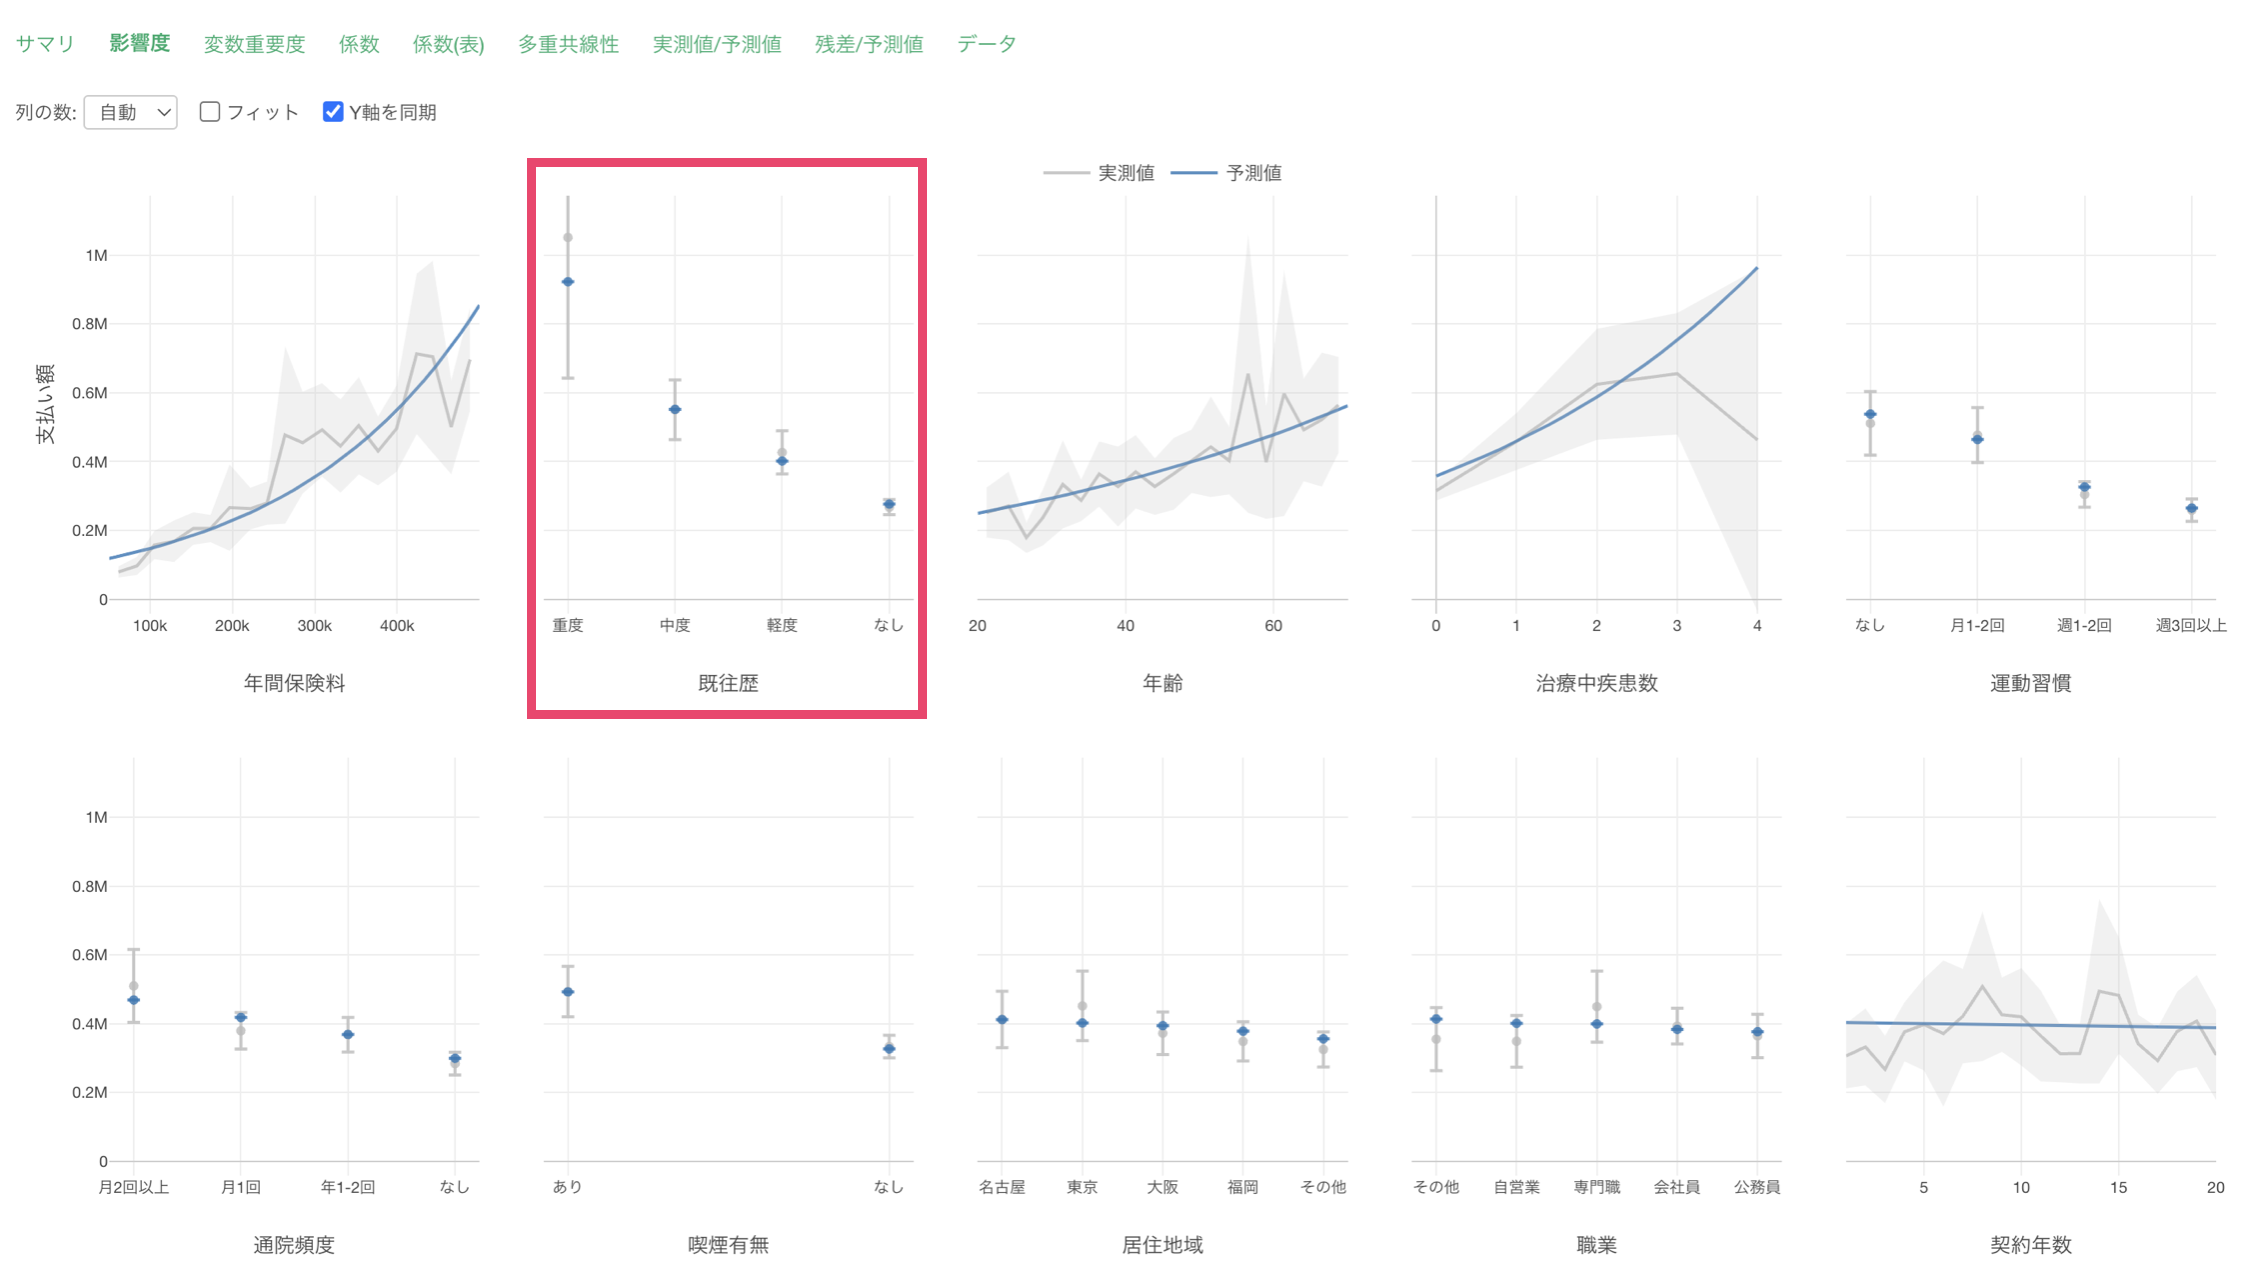Click the 既往歴 chart title

tap(728, 683)
